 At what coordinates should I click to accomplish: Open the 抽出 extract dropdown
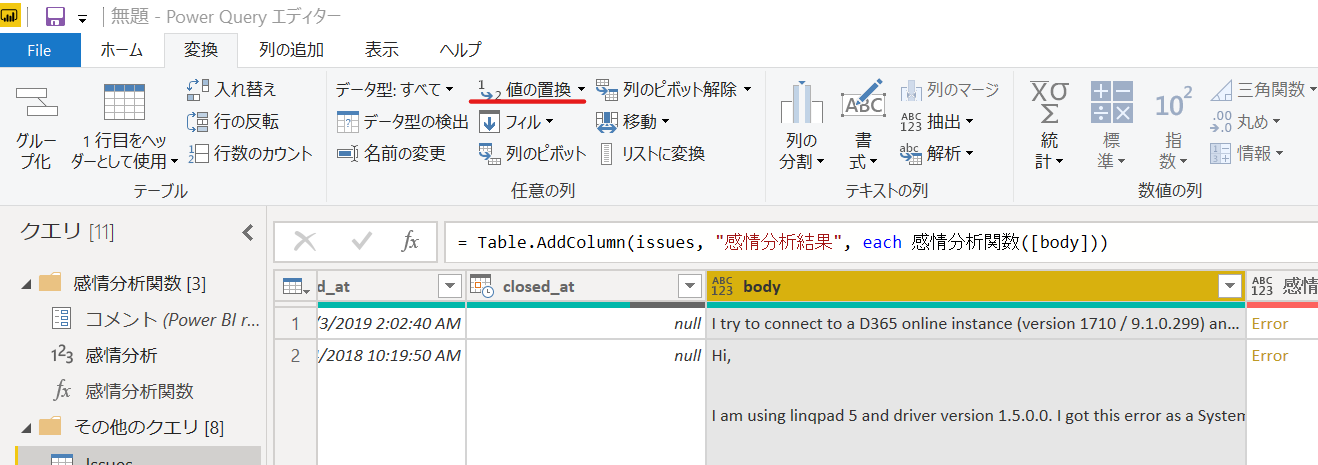point(937,122)
